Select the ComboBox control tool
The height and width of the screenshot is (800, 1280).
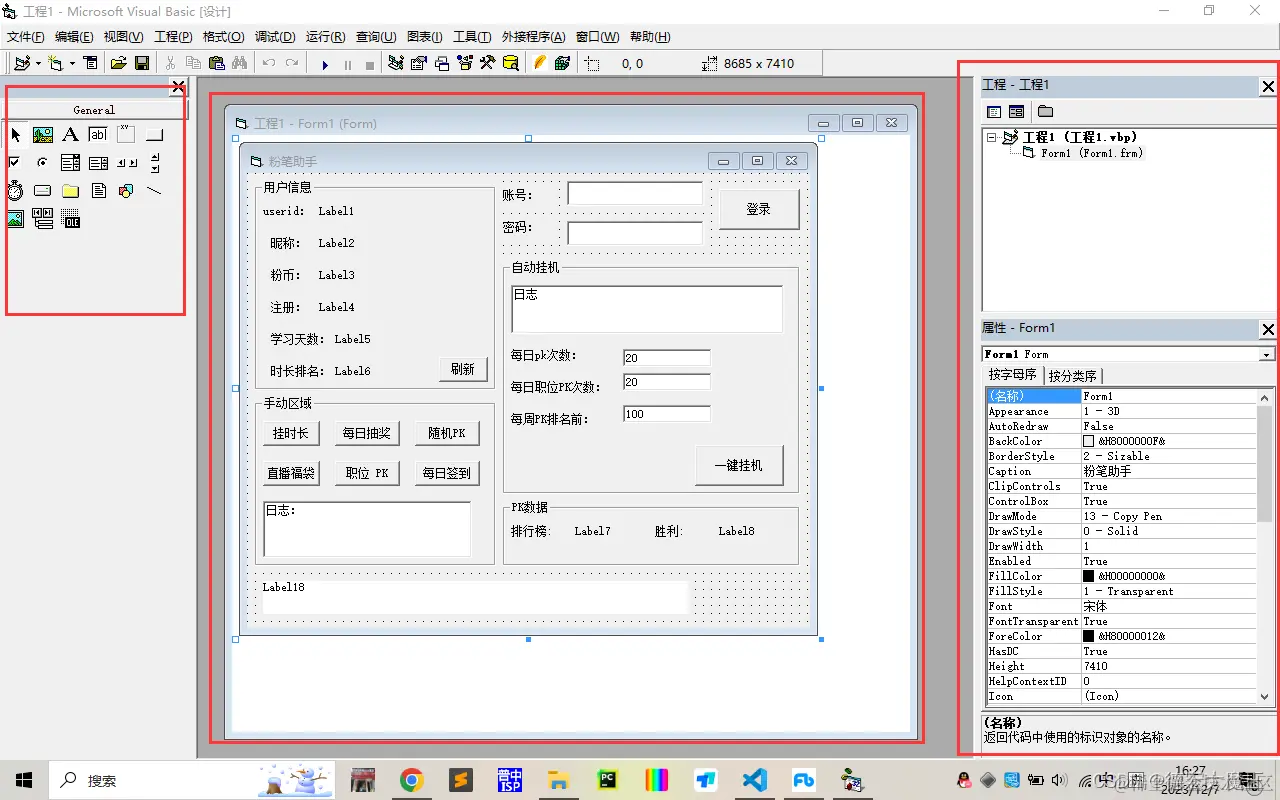pyautogui.click(x=70, y=162)
